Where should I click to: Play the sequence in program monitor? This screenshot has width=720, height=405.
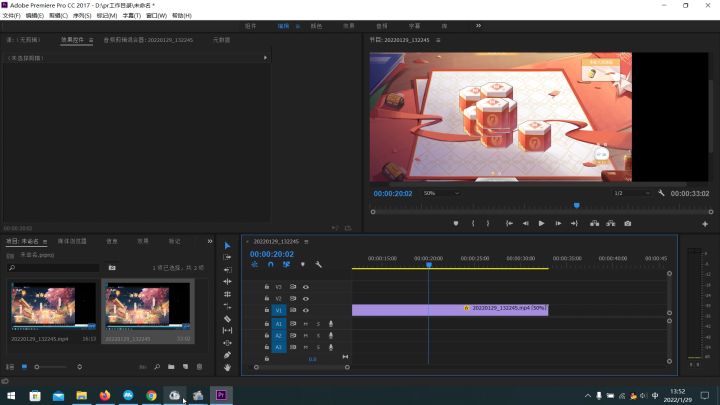[x=541, y=224]
